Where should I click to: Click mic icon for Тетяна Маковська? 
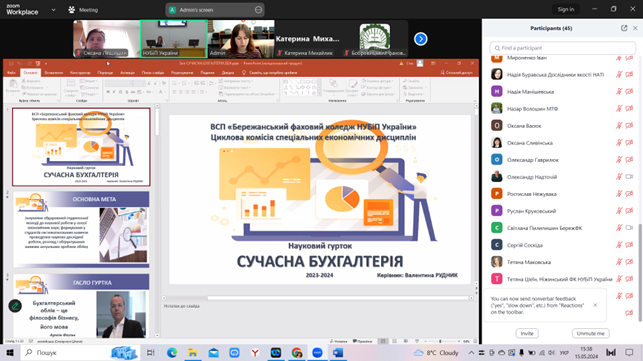click(x=619, y=262)
